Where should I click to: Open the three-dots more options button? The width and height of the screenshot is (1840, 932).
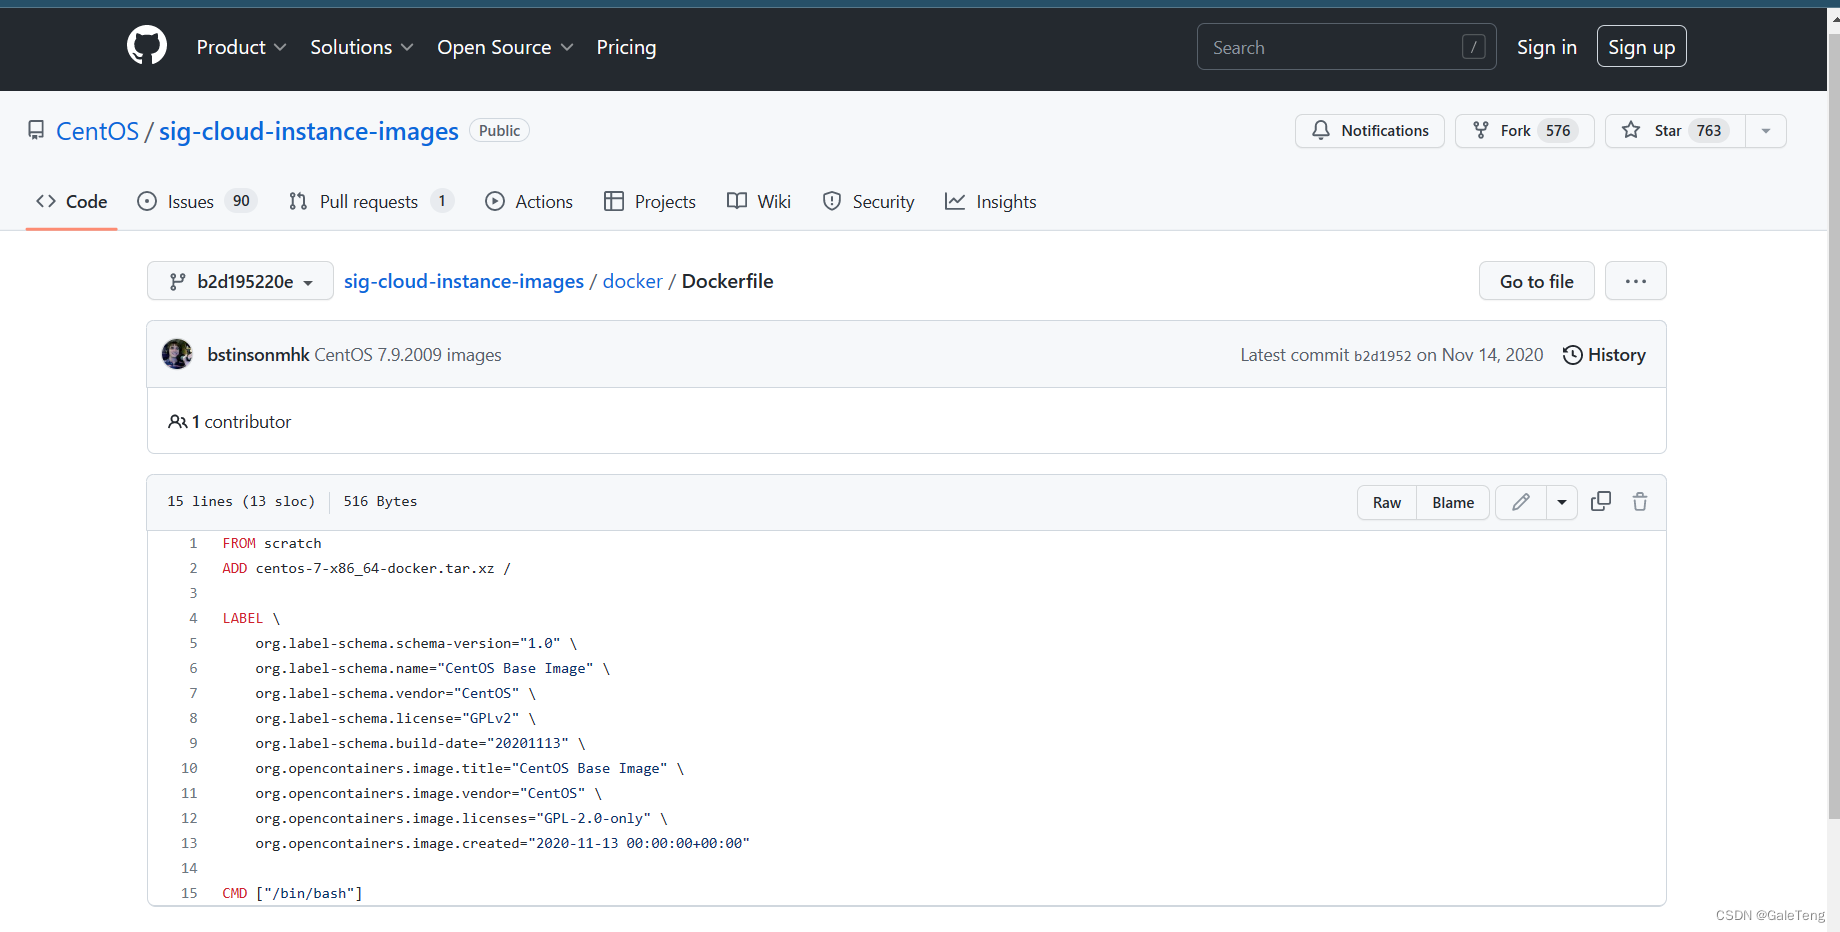[x=1635, y=281]
